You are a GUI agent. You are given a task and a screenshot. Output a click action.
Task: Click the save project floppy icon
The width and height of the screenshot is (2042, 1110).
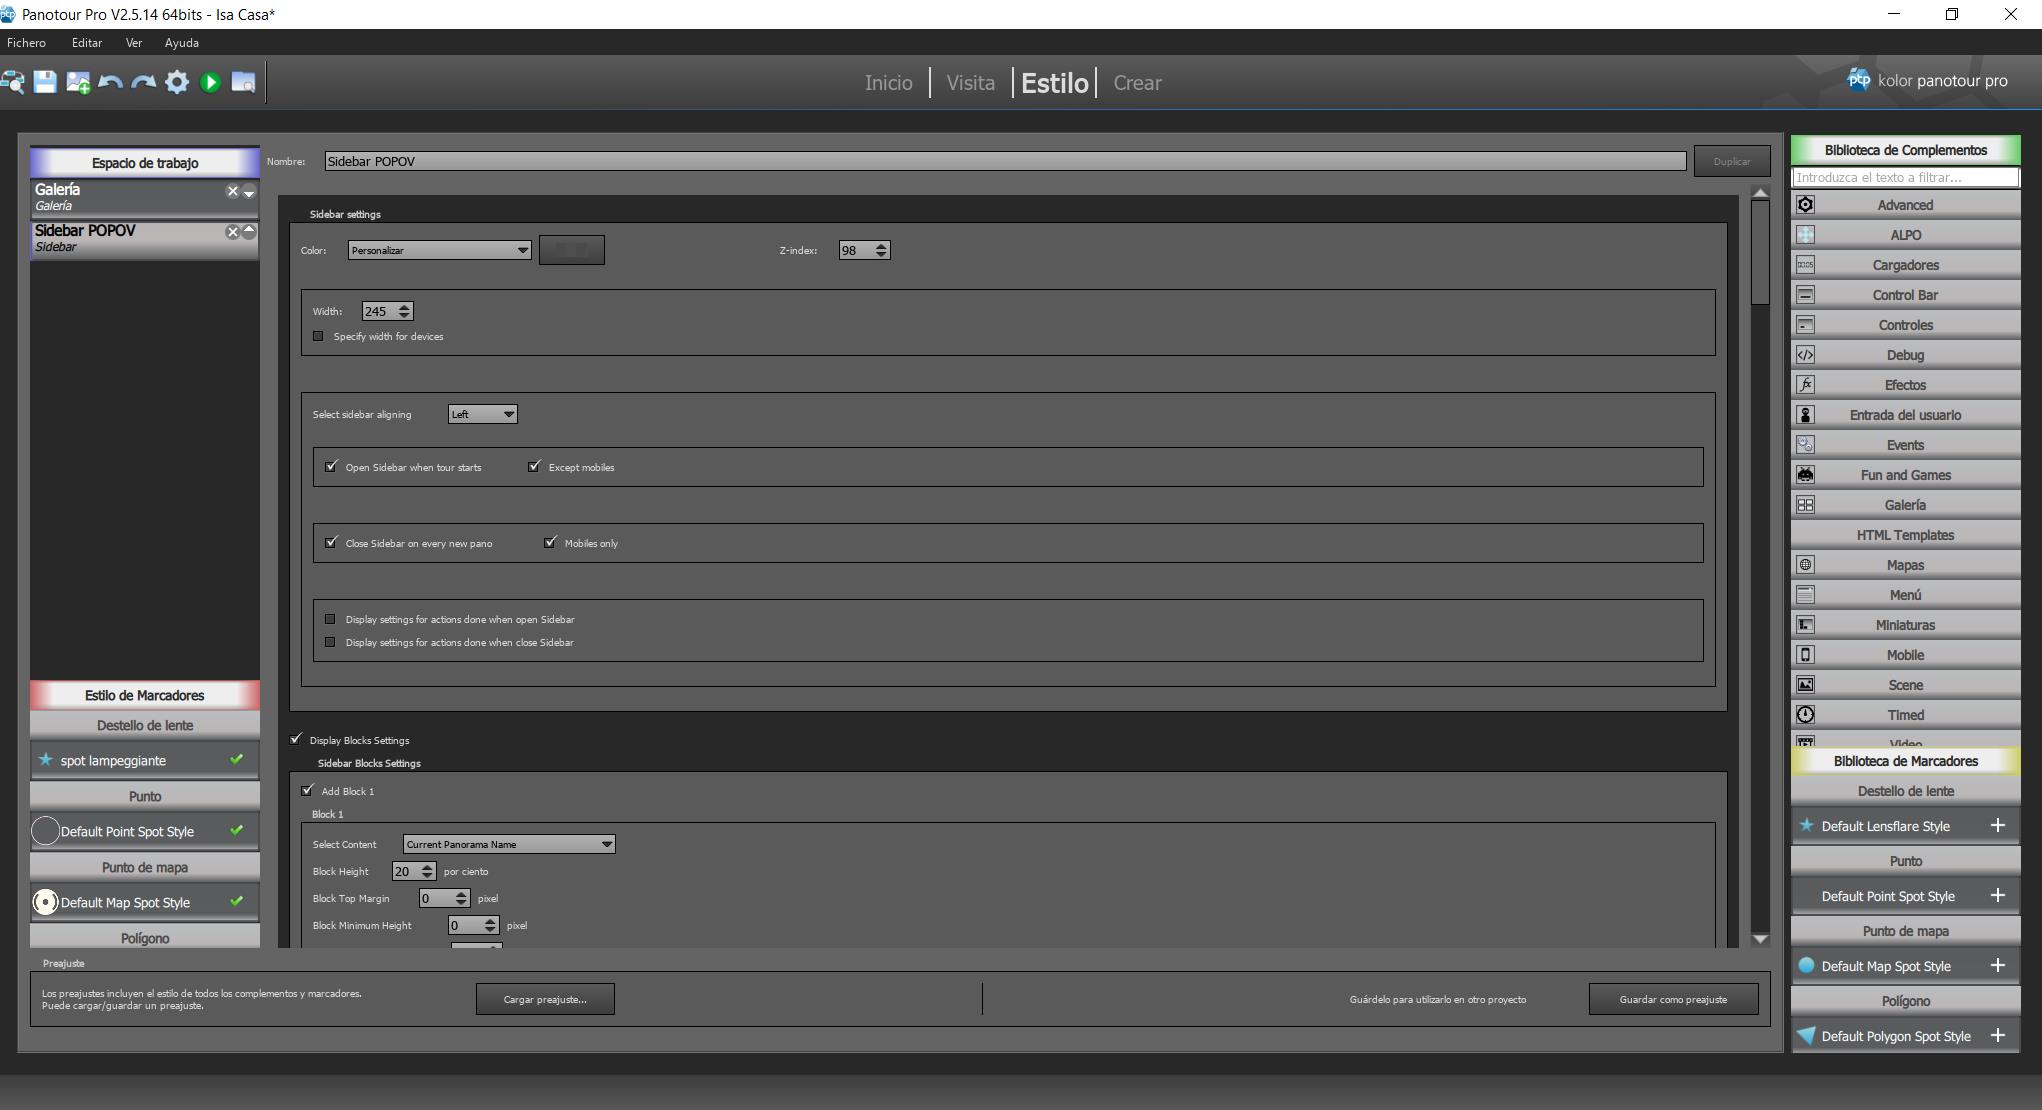coord(45,83)
